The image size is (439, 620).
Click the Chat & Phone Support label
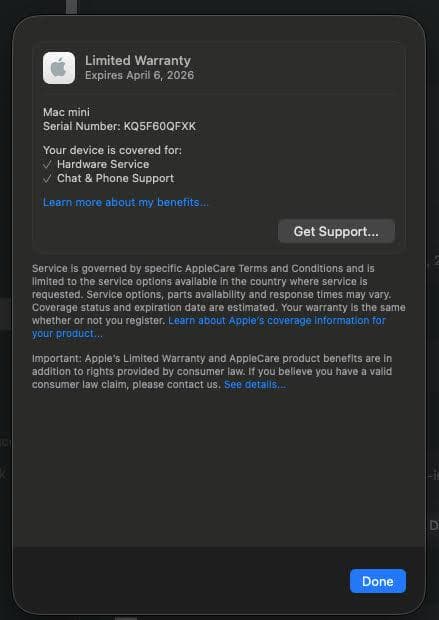(115, 179)
